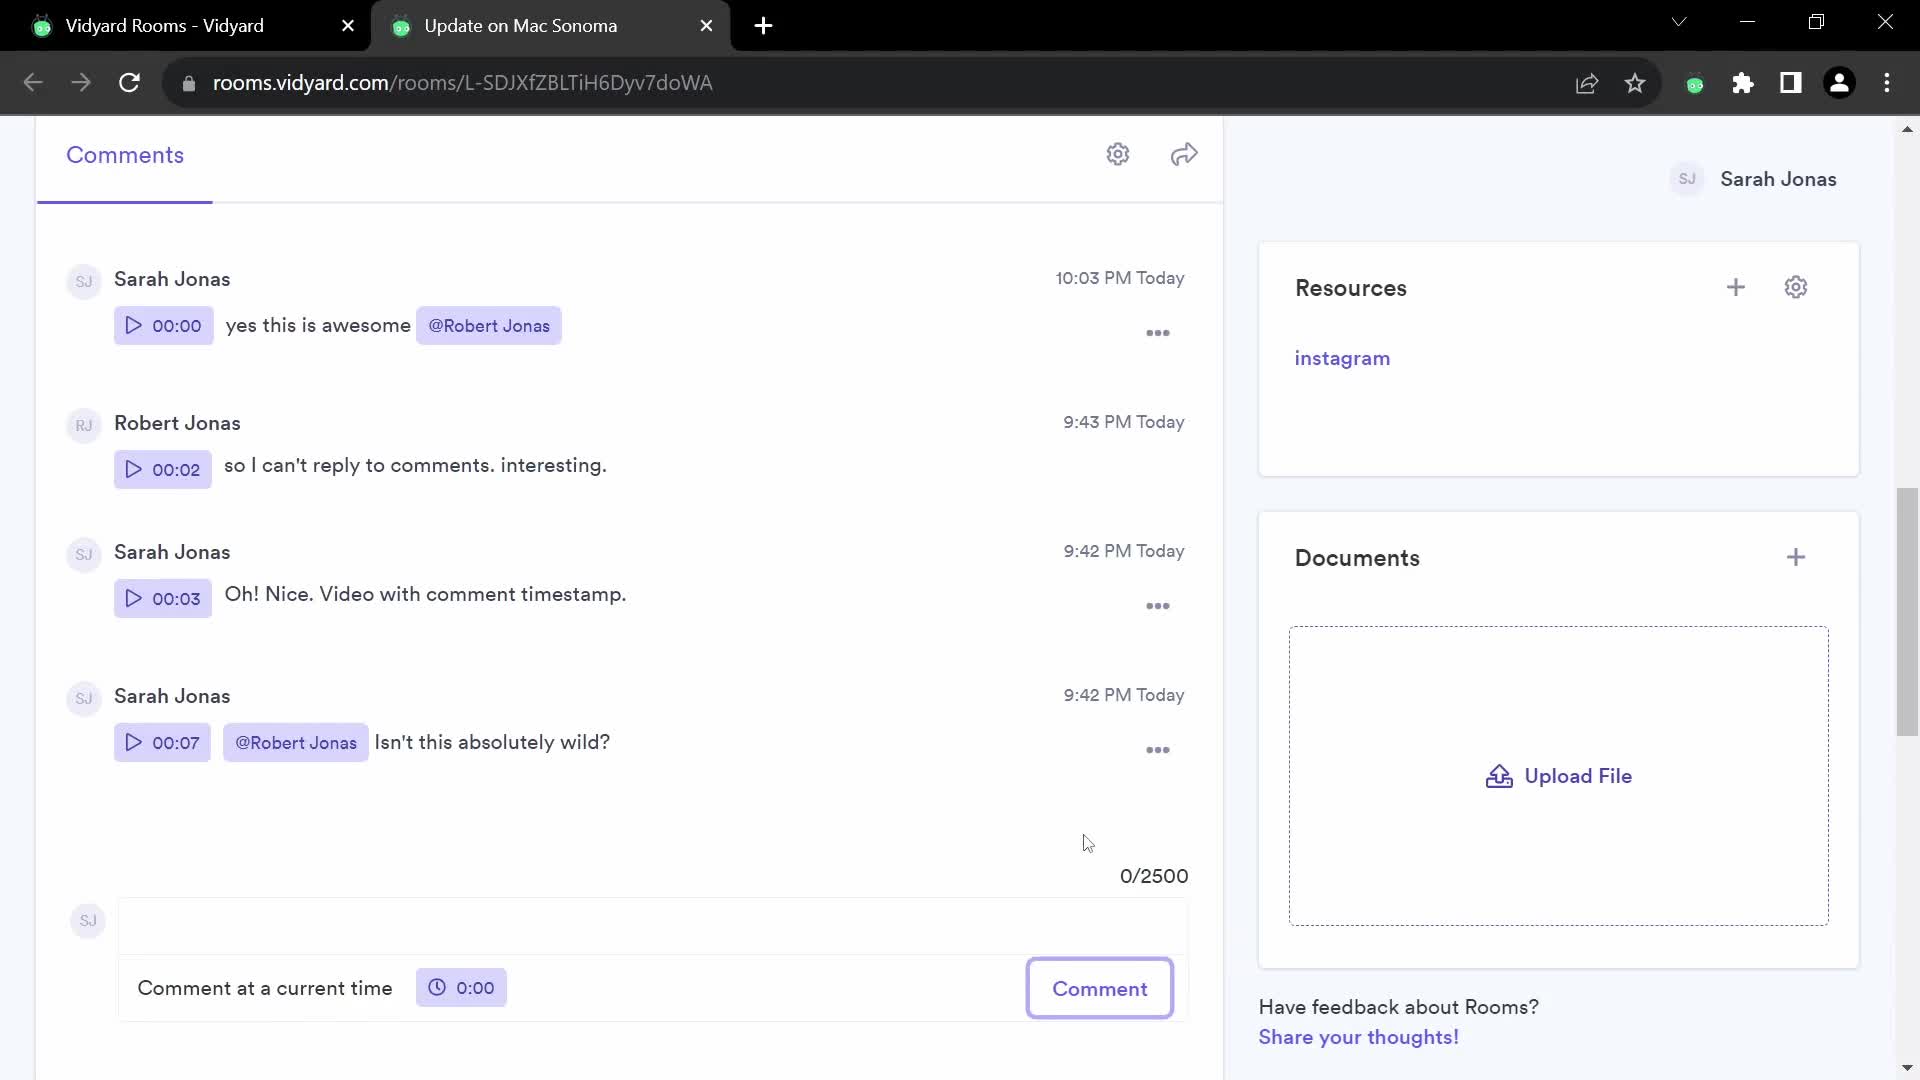The width and height of the screenshot is (1920, 1080).
Task: Click @Robert Jonas mention in wild comment
Action: click(296, 743)
